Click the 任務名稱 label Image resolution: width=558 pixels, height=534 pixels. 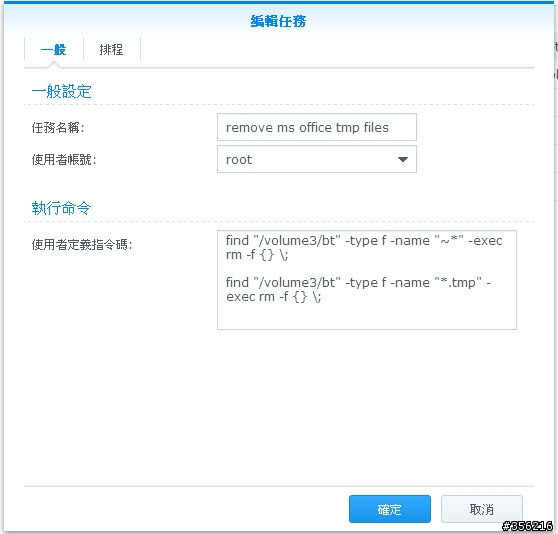click(x=58, y=127)
